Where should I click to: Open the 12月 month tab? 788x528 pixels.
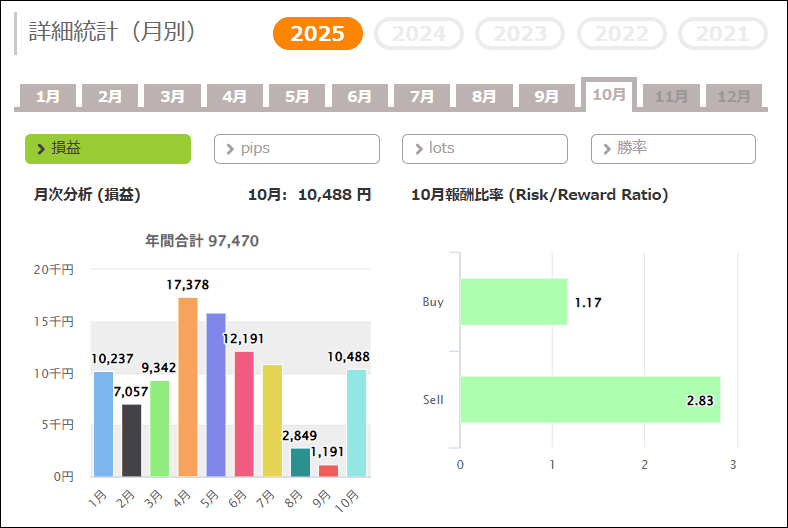click(x=734, y=97)
